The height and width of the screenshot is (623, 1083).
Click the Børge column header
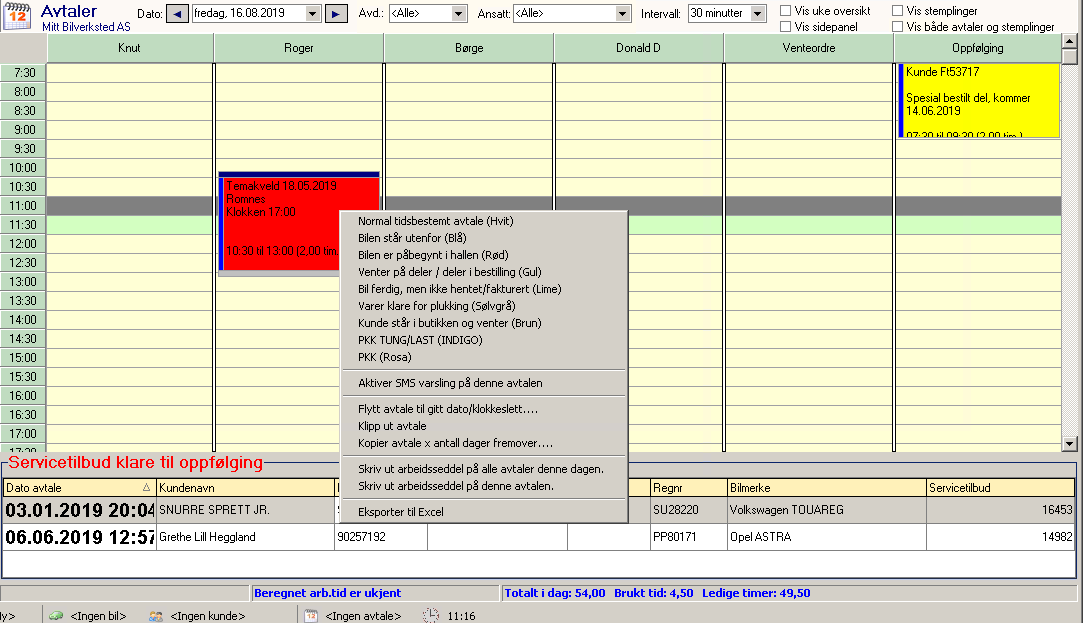[469, 48]
